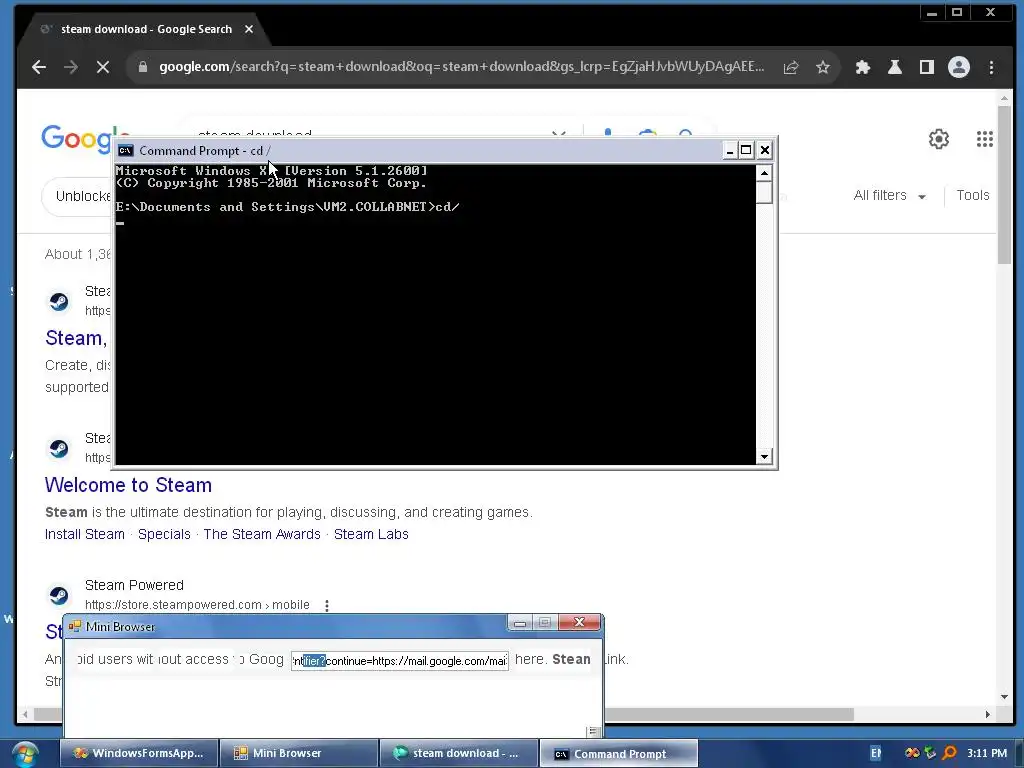Open the Windows Start button
1024x768 pixels.
25,754
